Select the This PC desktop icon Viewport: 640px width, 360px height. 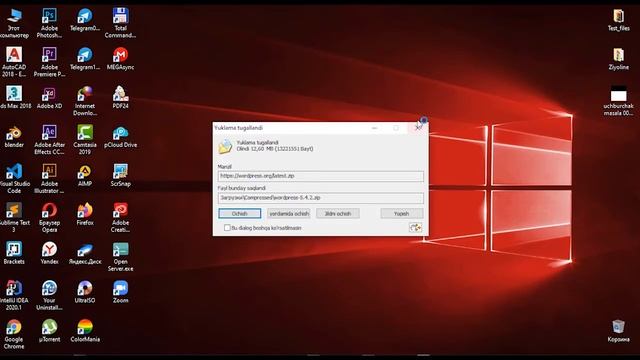coord(14,23)
